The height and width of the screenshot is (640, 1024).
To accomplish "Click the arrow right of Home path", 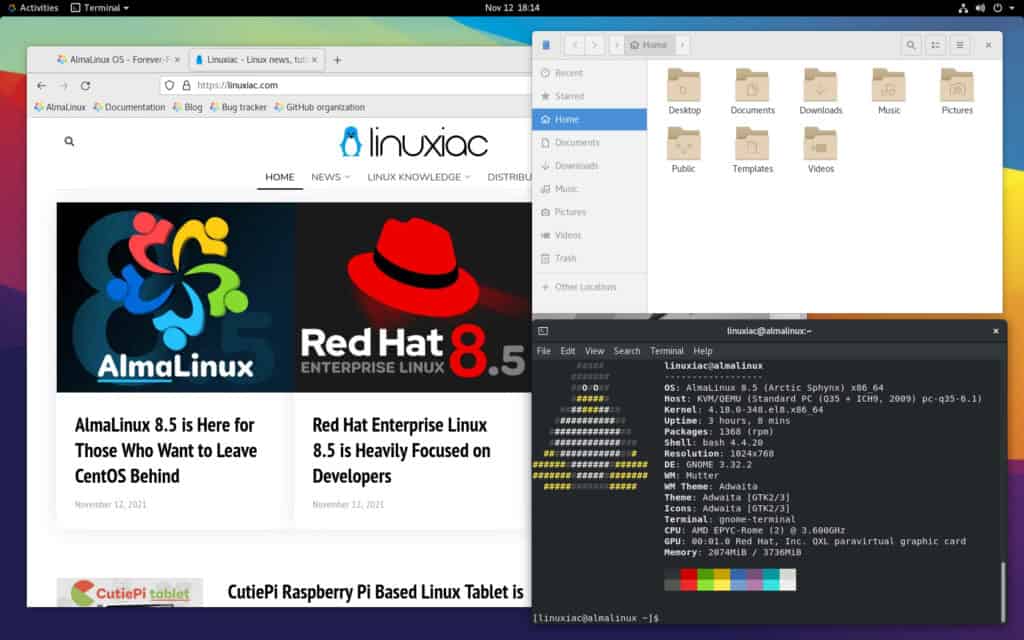I will (x=682, y=45).
